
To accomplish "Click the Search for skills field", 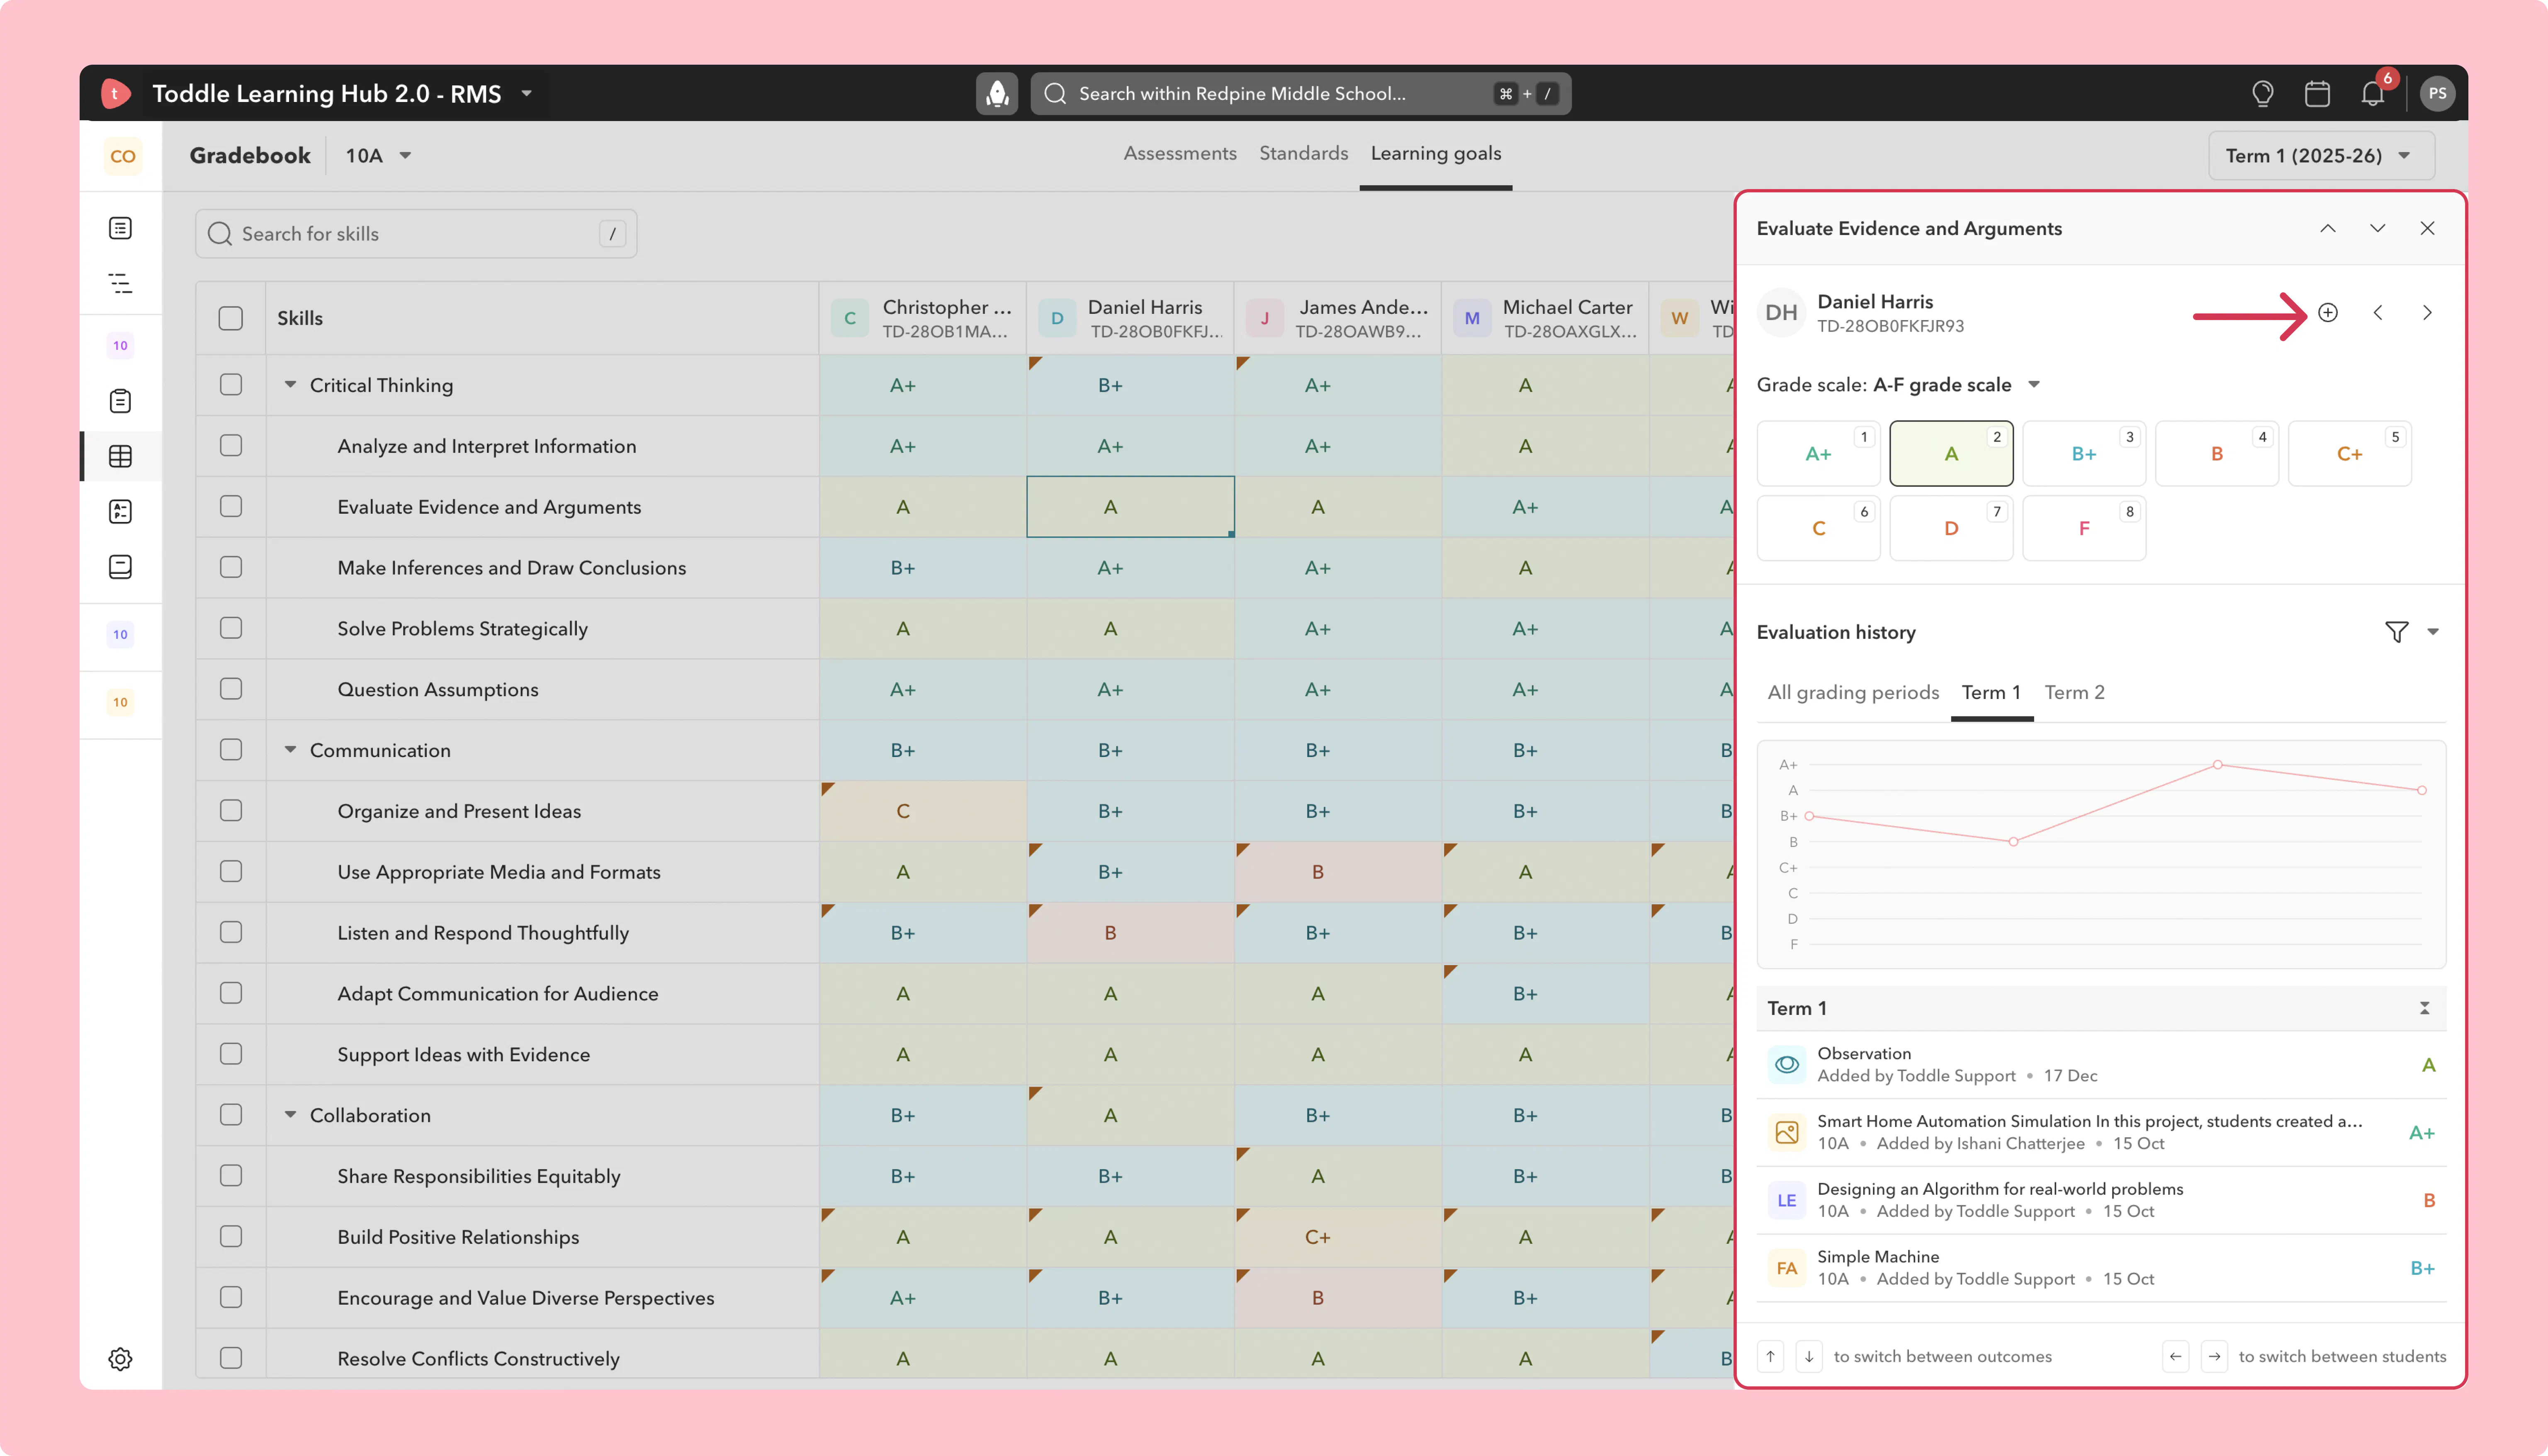I will [416, 233].
